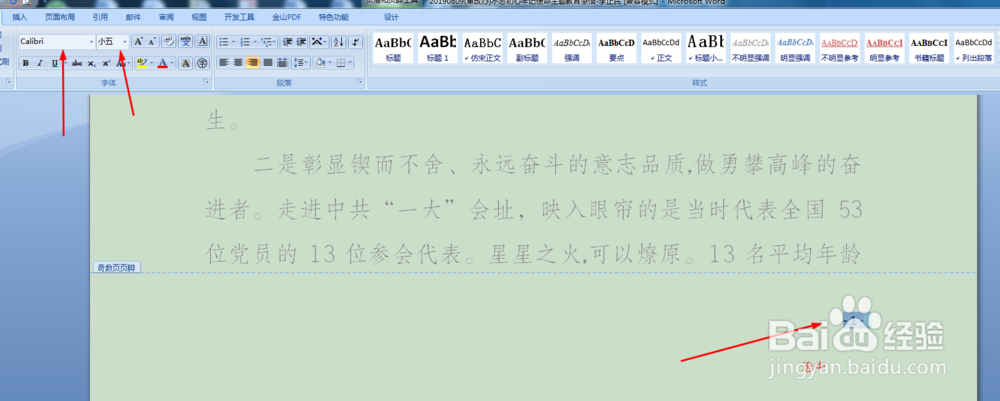Open the 开发工具 tab

click(x=239, y=17)
